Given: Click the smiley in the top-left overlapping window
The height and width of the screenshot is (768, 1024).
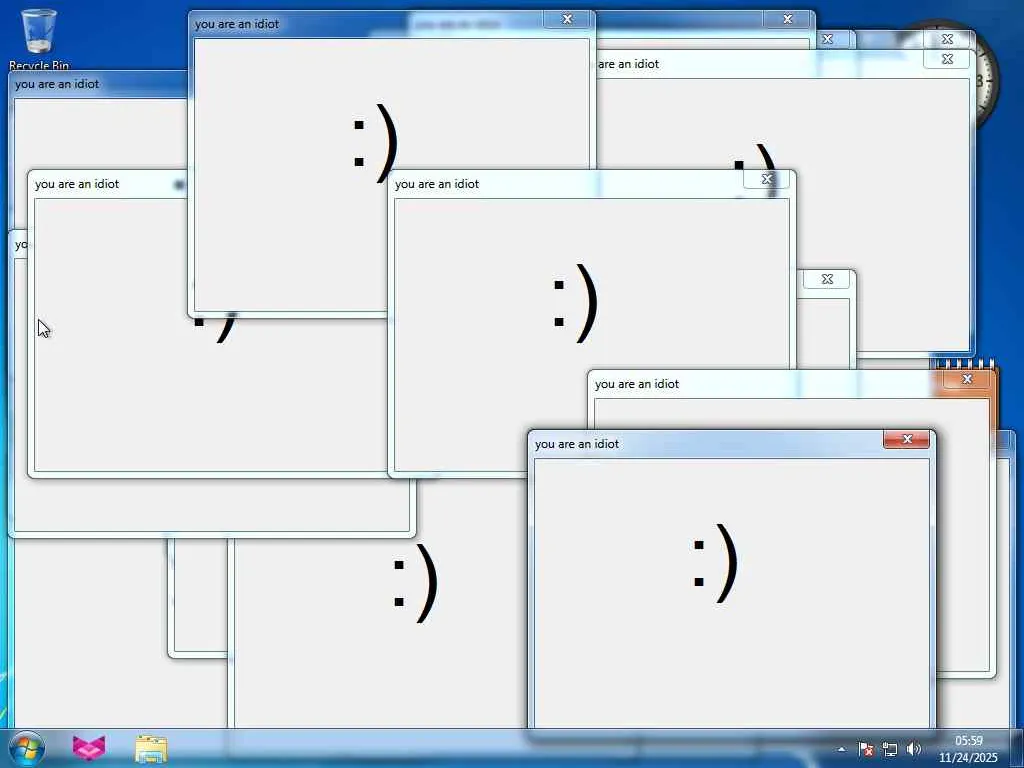Looking at the screenshot, I should [x=376, y=142].
